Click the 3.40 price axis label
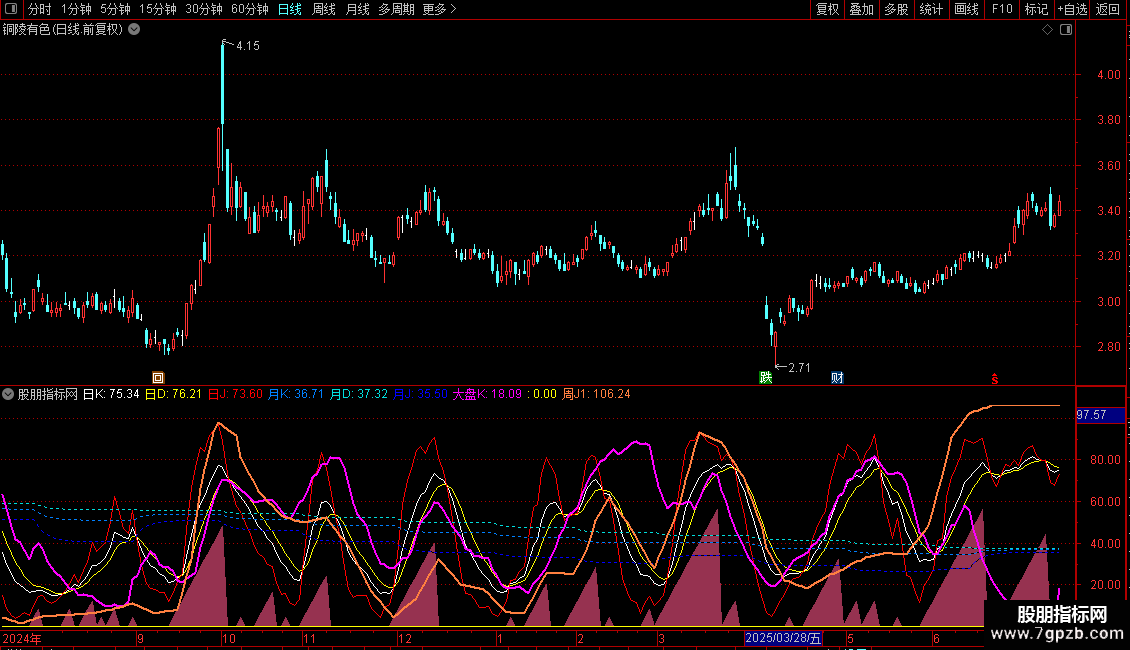 1108,211
